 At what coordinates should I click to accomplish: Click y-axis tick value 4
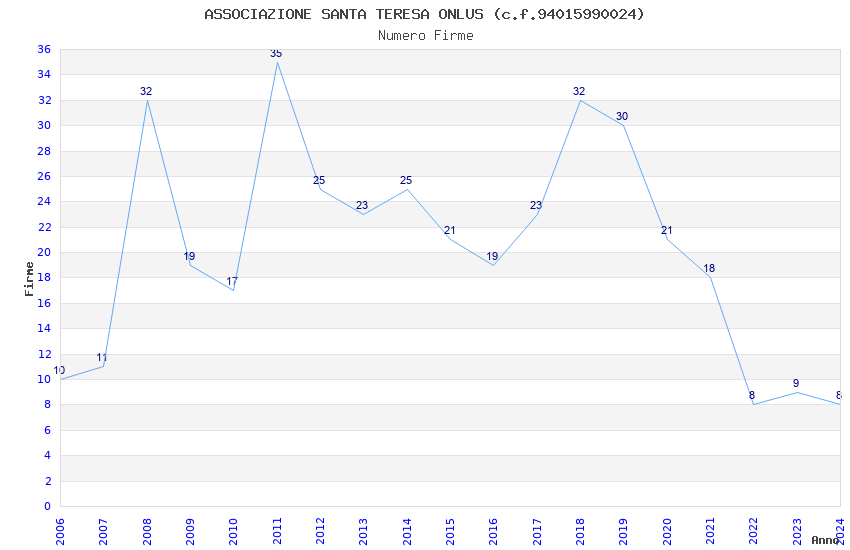(47, 456)
